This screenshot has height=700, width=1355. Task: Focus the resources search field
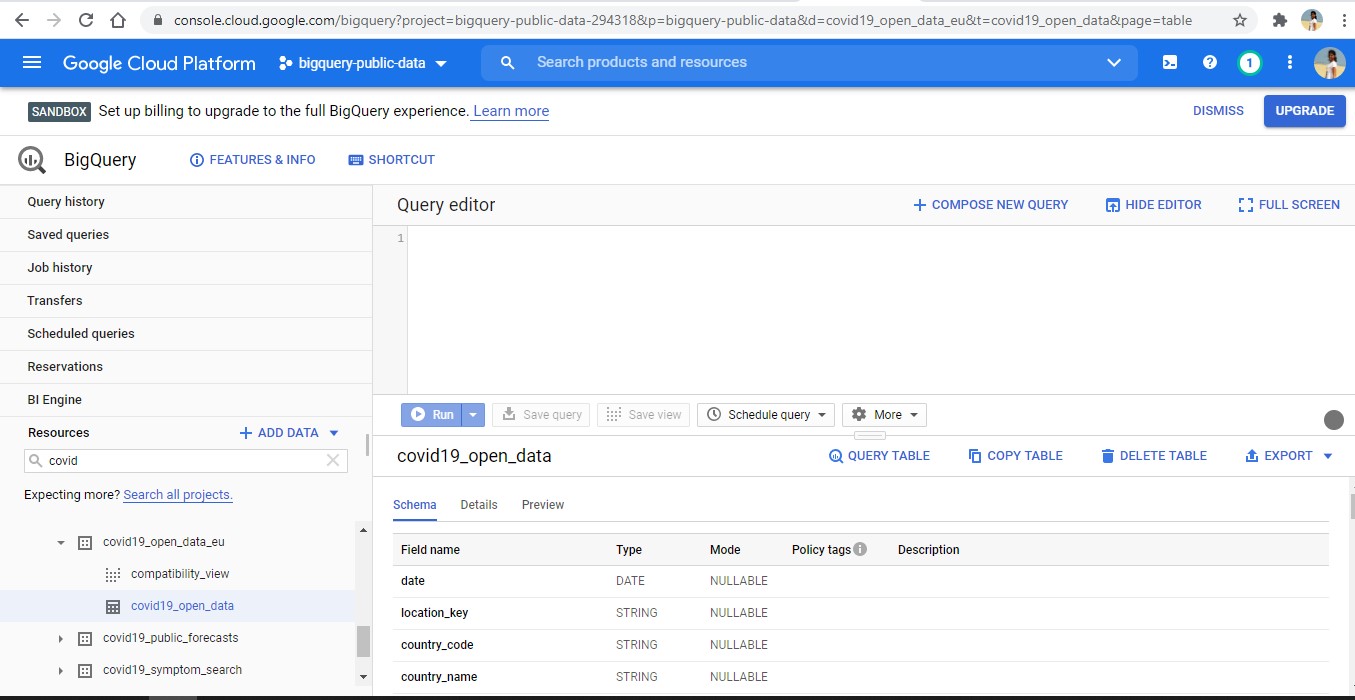185,461
